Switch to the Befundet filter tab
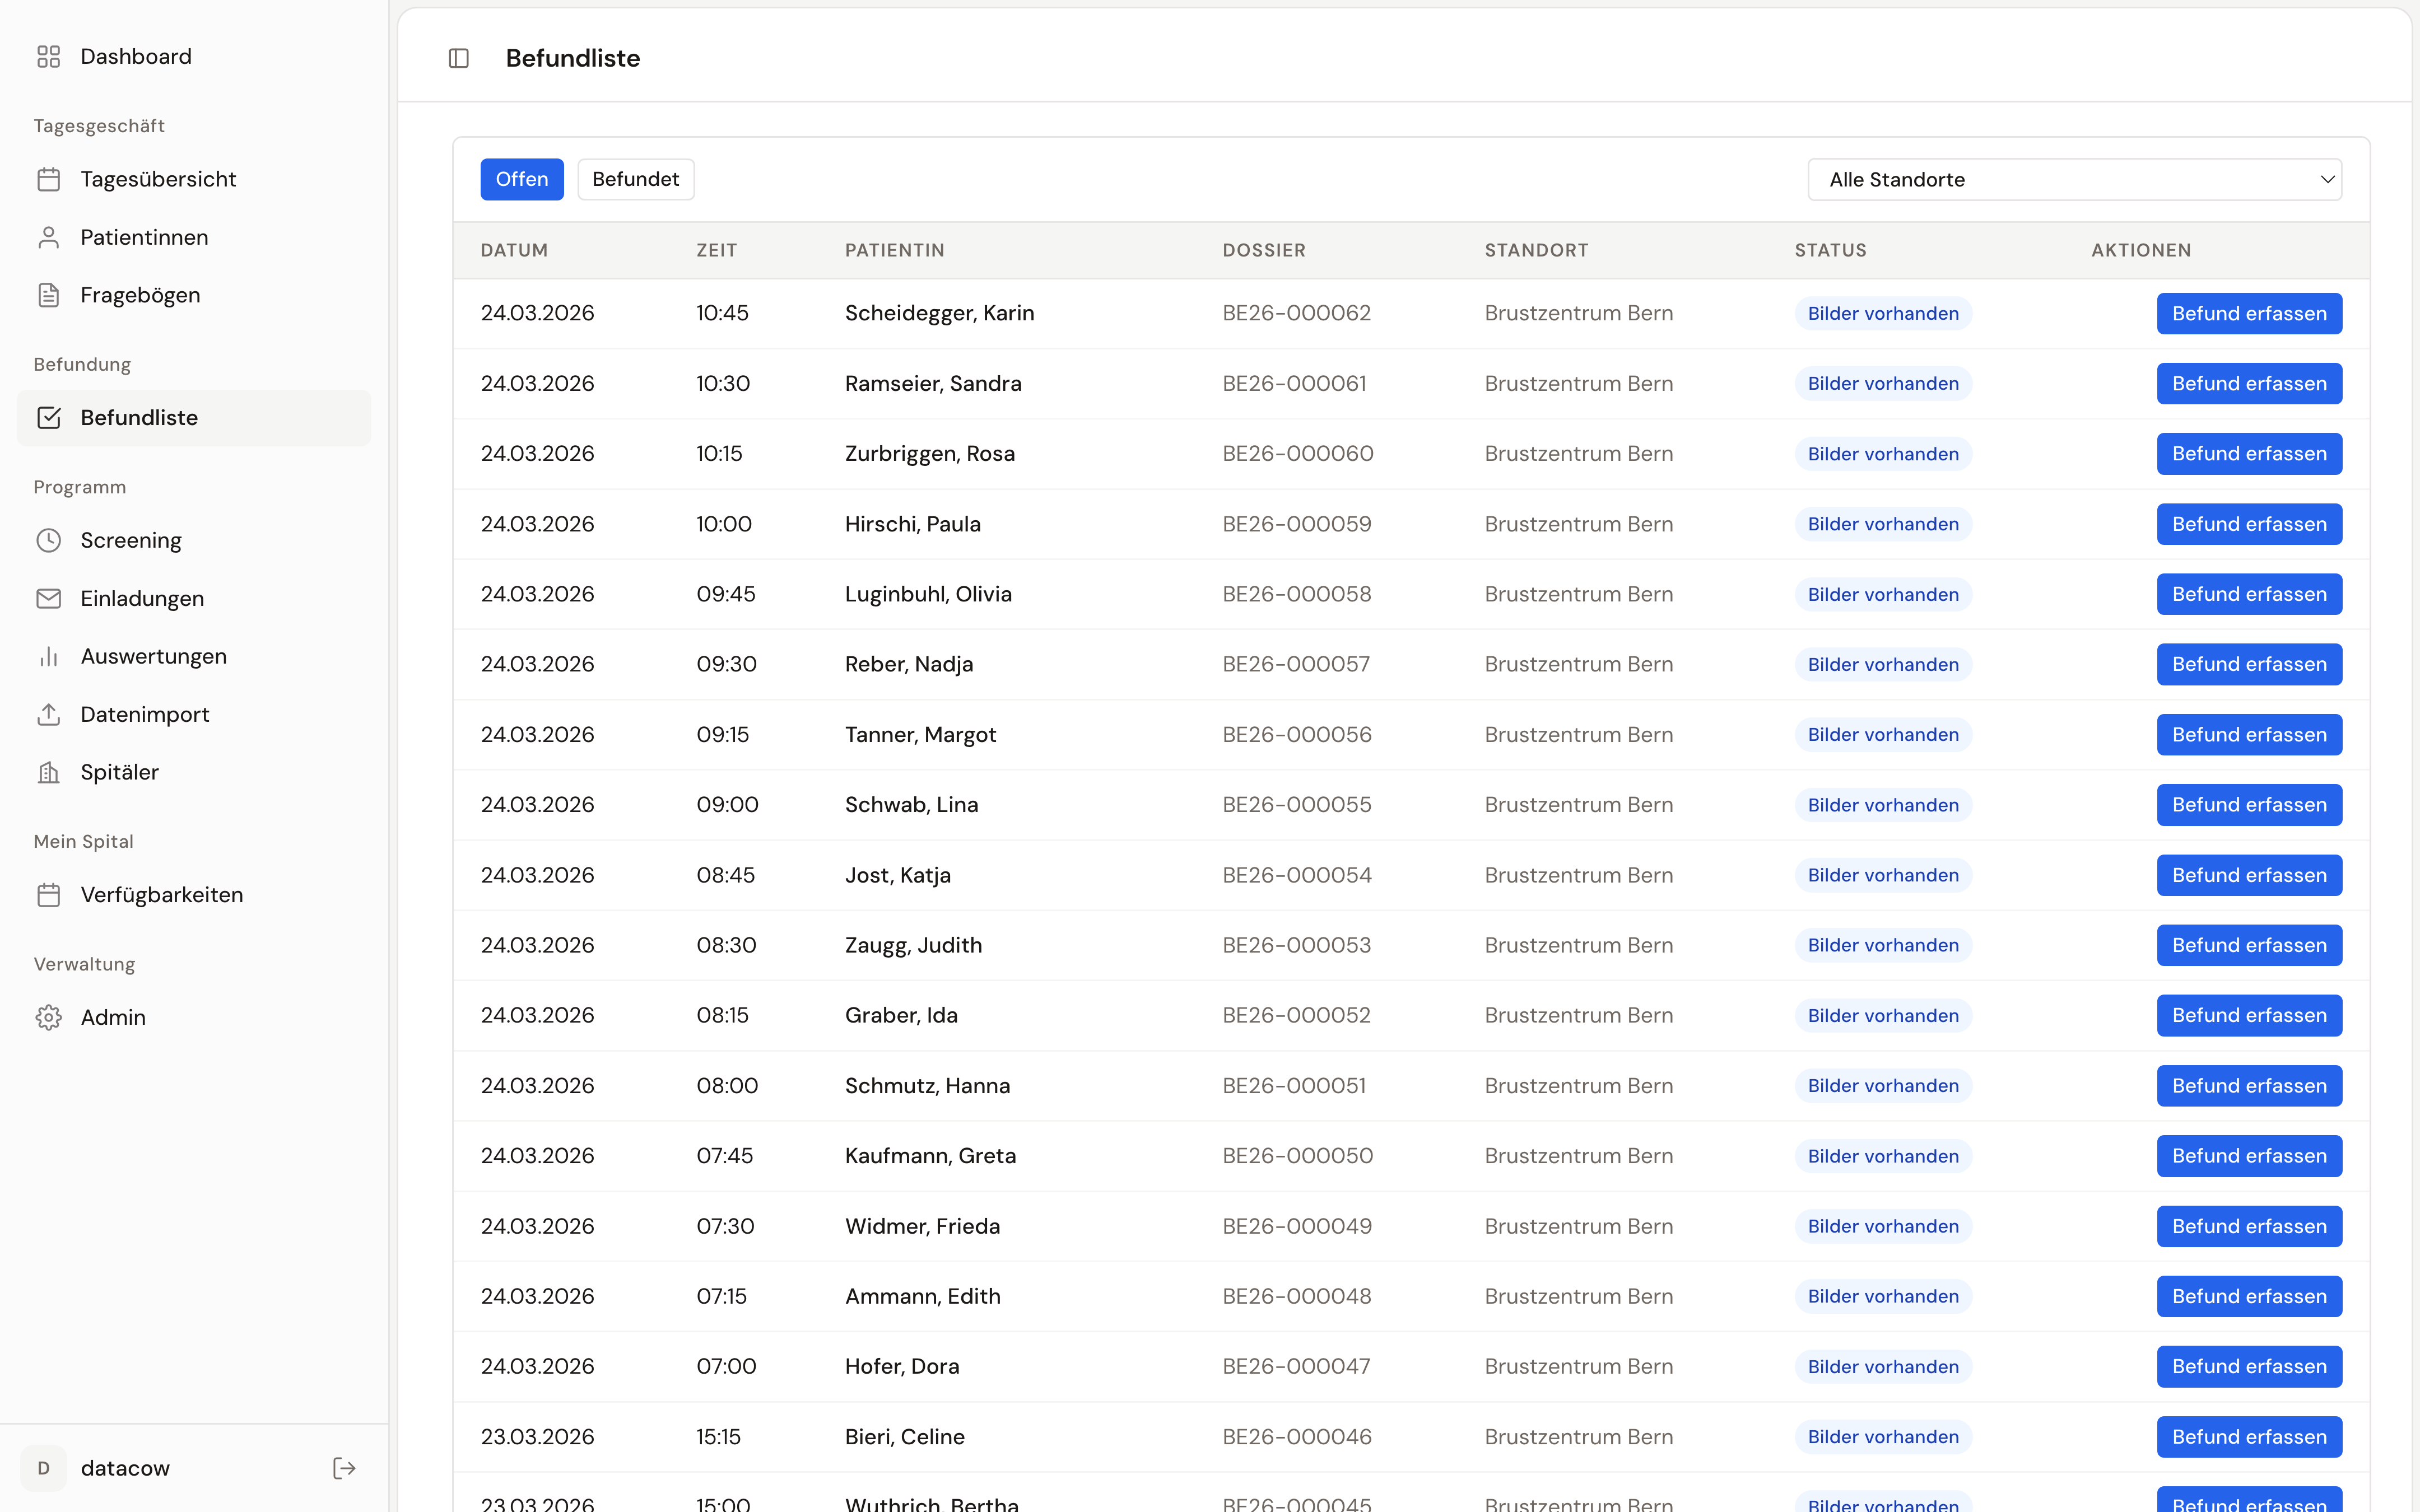This screenshot has height=1512, width=2420. tap(635, 179)
